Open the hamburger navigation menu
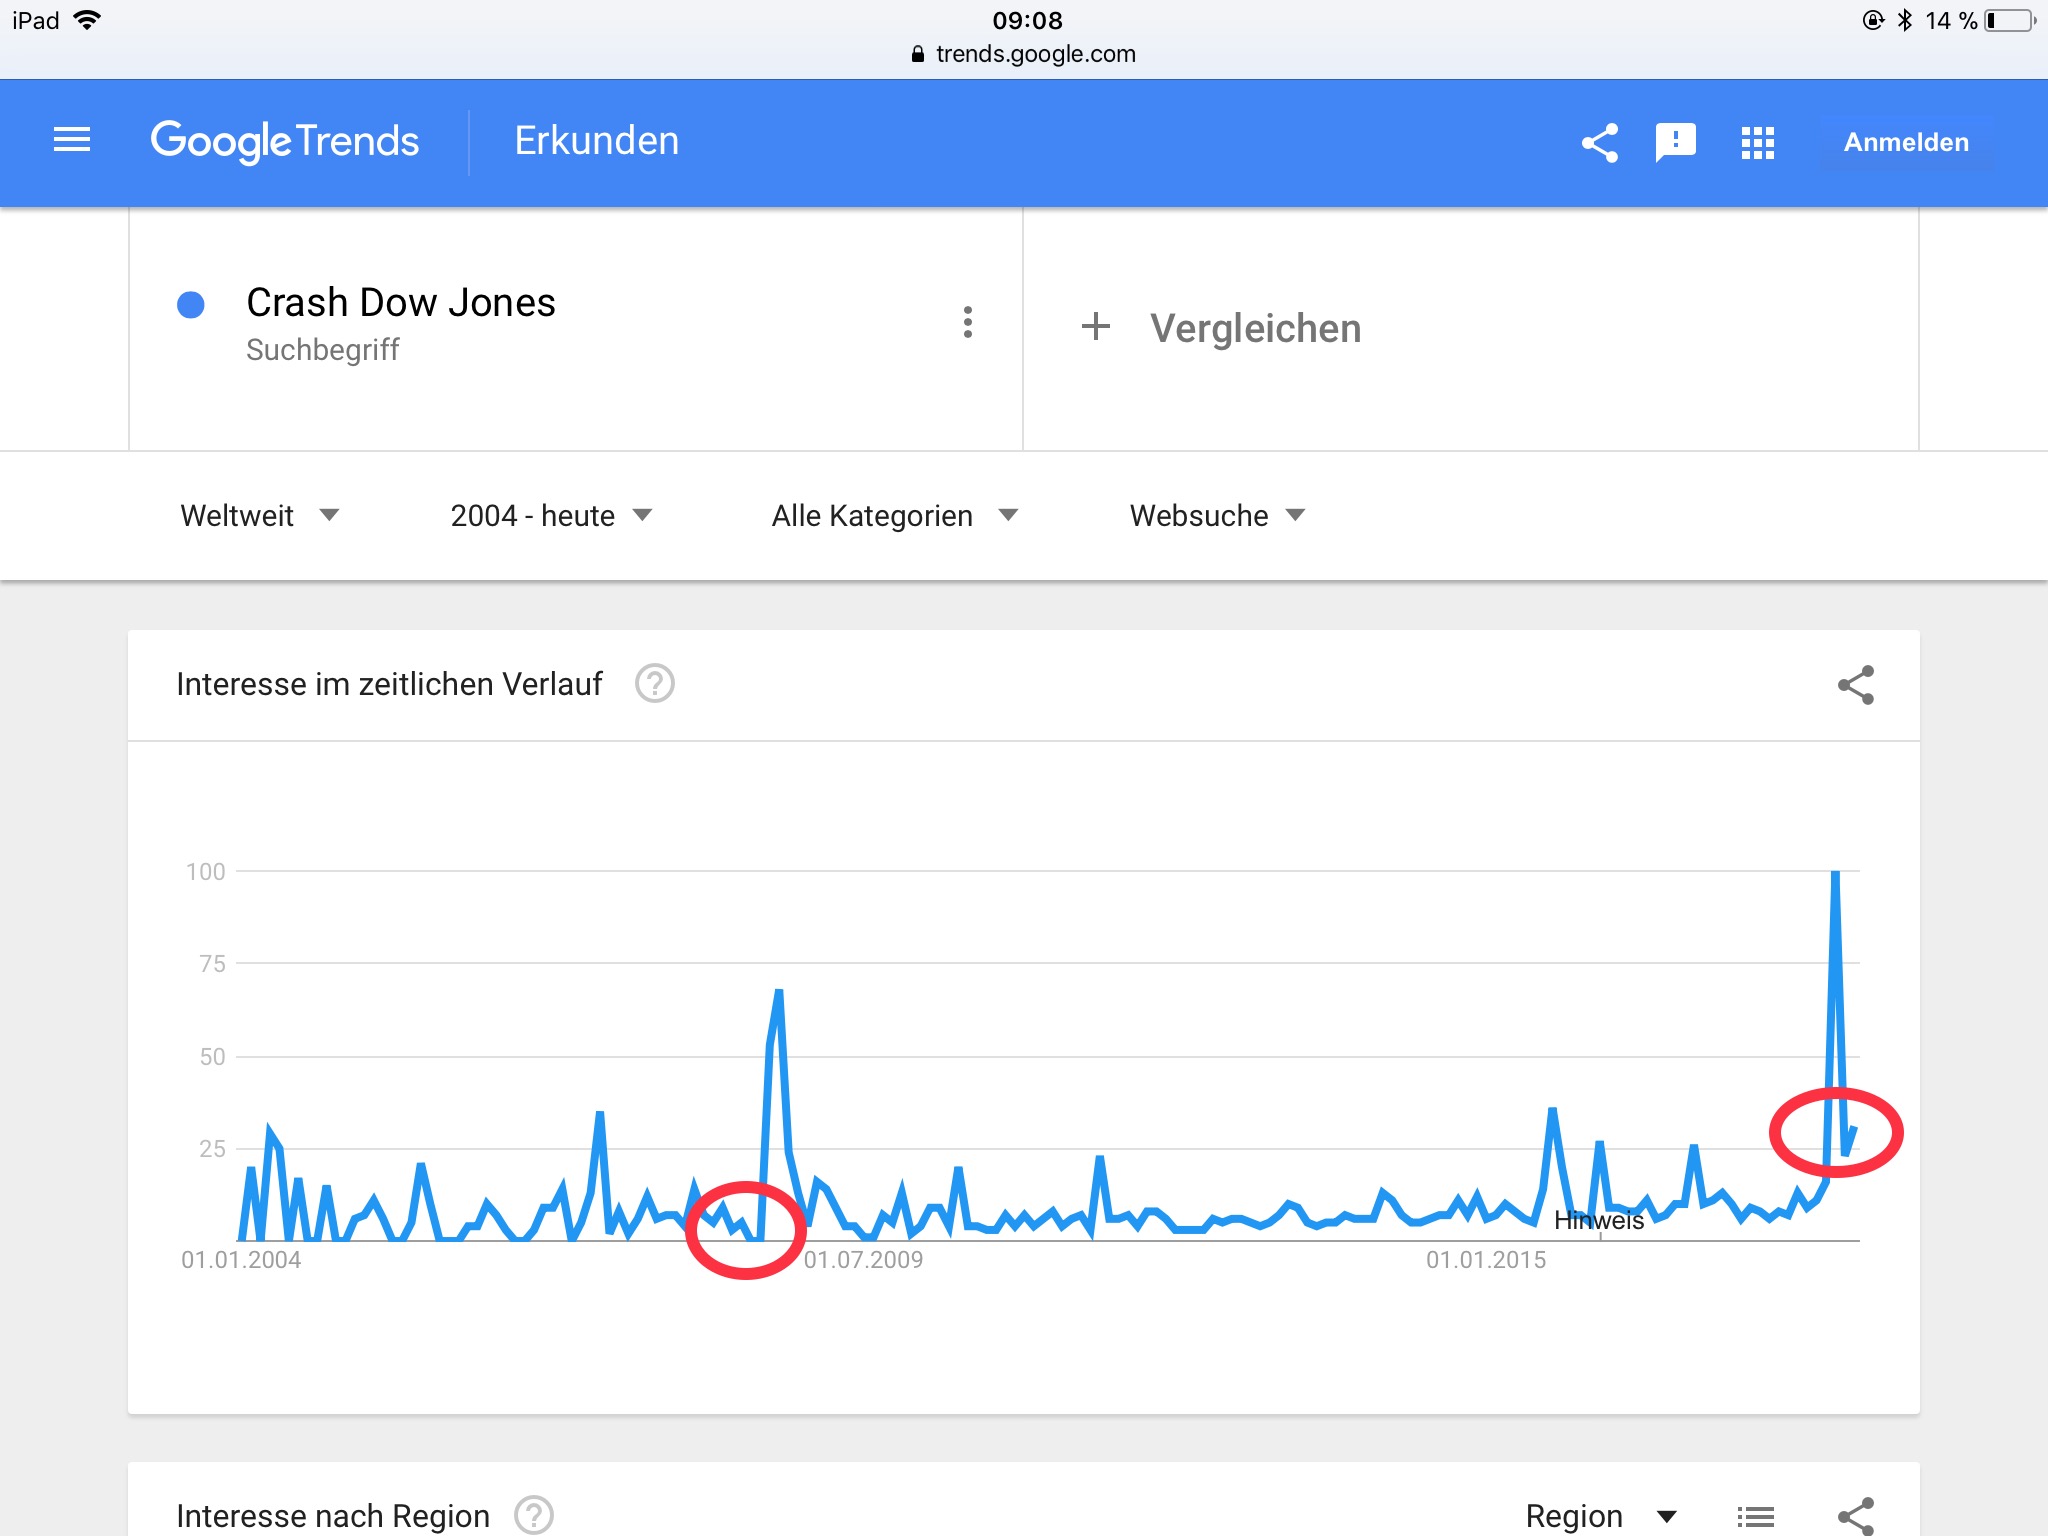This screenshot has height=1536, width=2048. [72, 141]
